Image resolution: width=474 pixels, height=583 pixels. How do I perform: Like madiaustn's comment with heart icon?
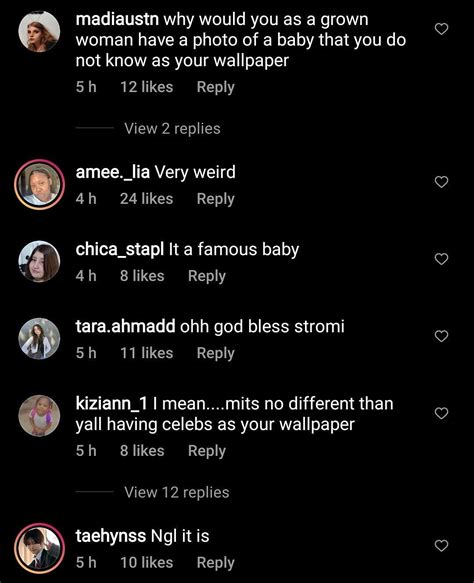point(441,29)
